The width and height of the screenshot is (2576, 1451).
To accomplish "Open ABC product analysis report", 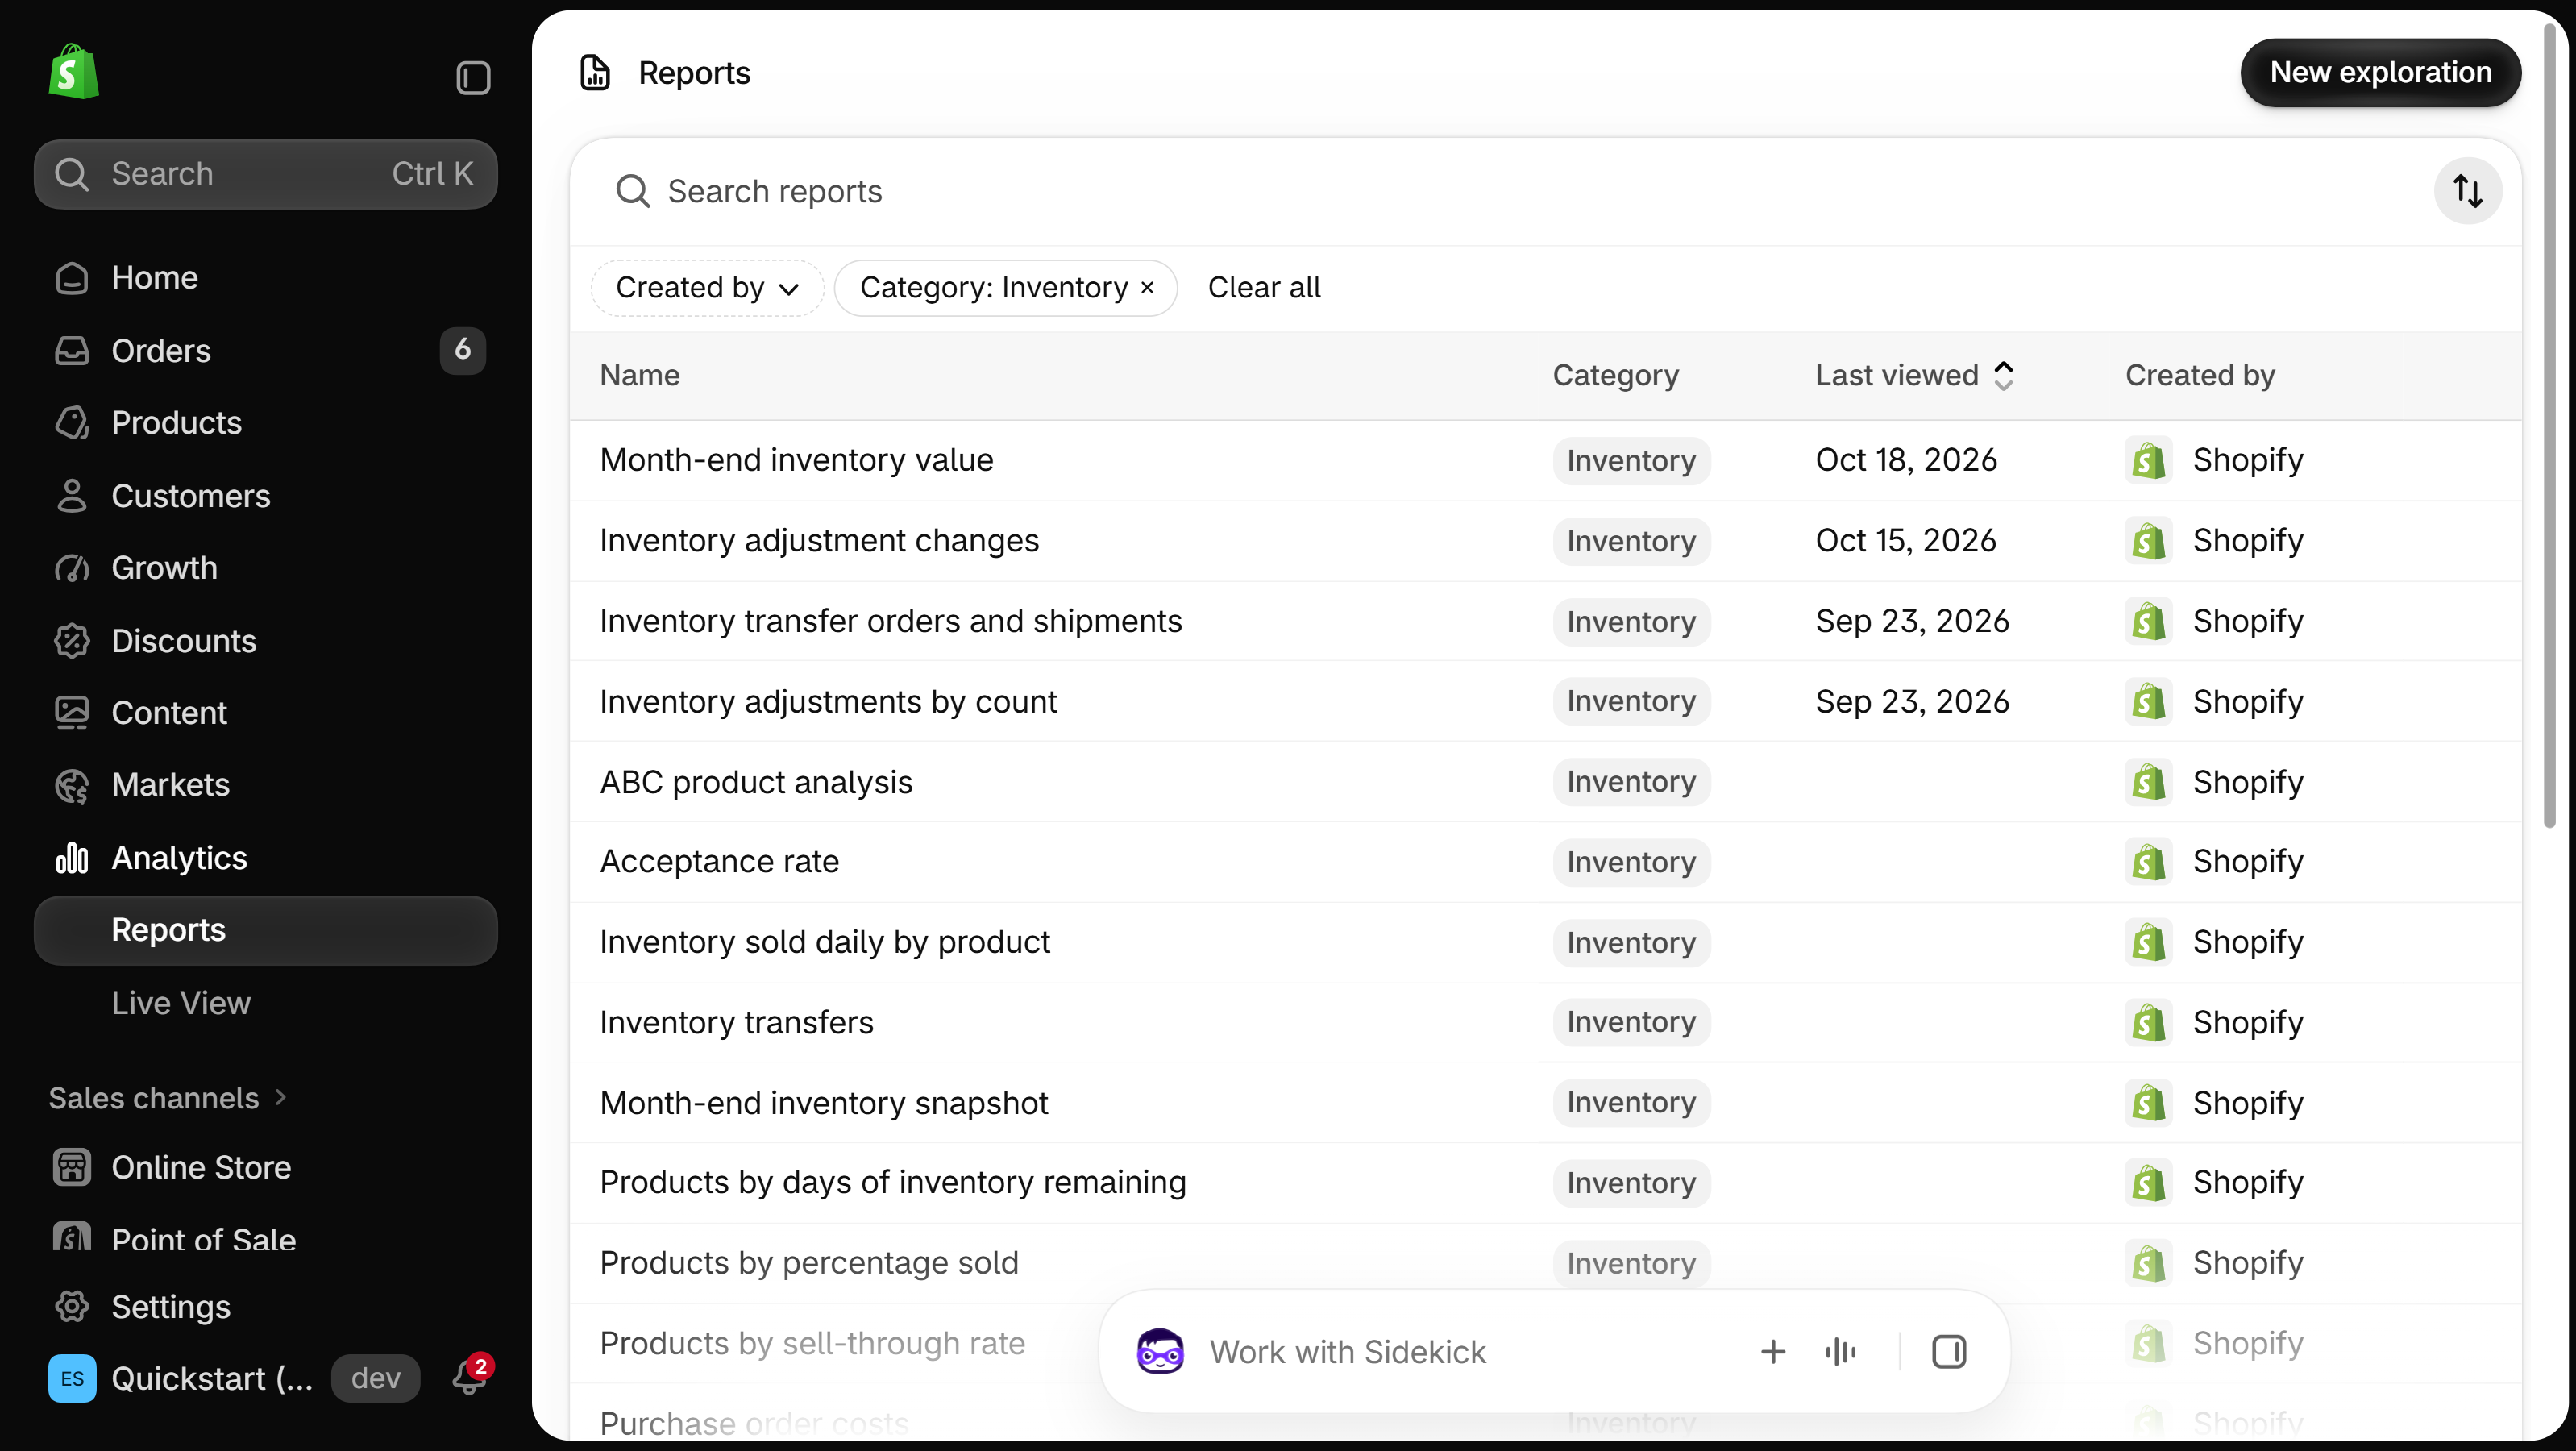I will pos(756,782).
